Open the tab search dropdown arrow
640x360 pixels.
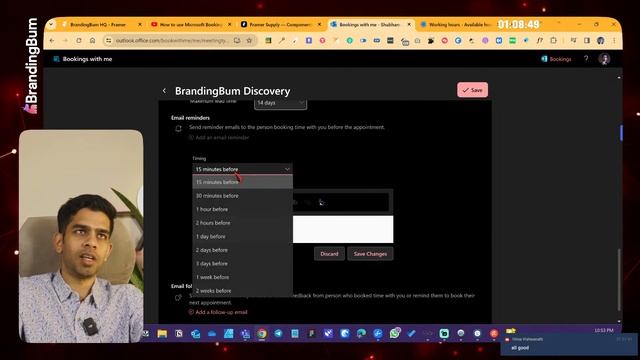(x=51, y=24)
